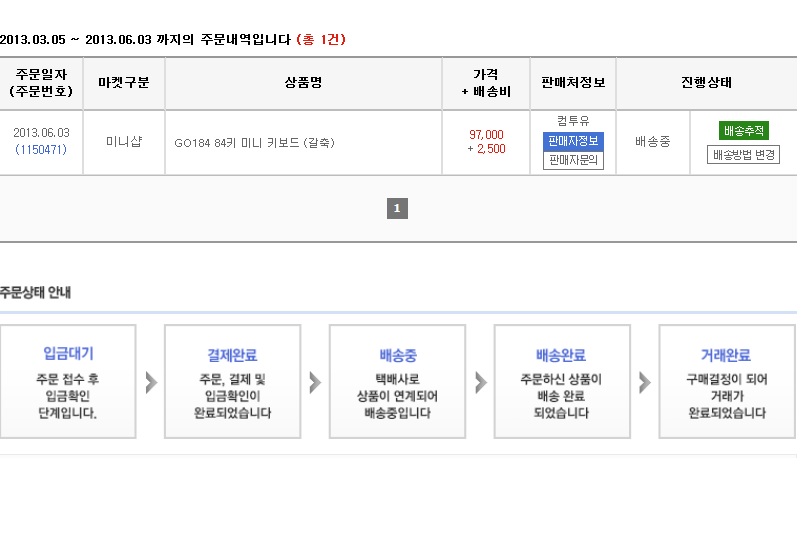Click the 판매처정보 column header
Viewport: 808px width, 551px height.
pyautogui.click(x=573, y=82)
